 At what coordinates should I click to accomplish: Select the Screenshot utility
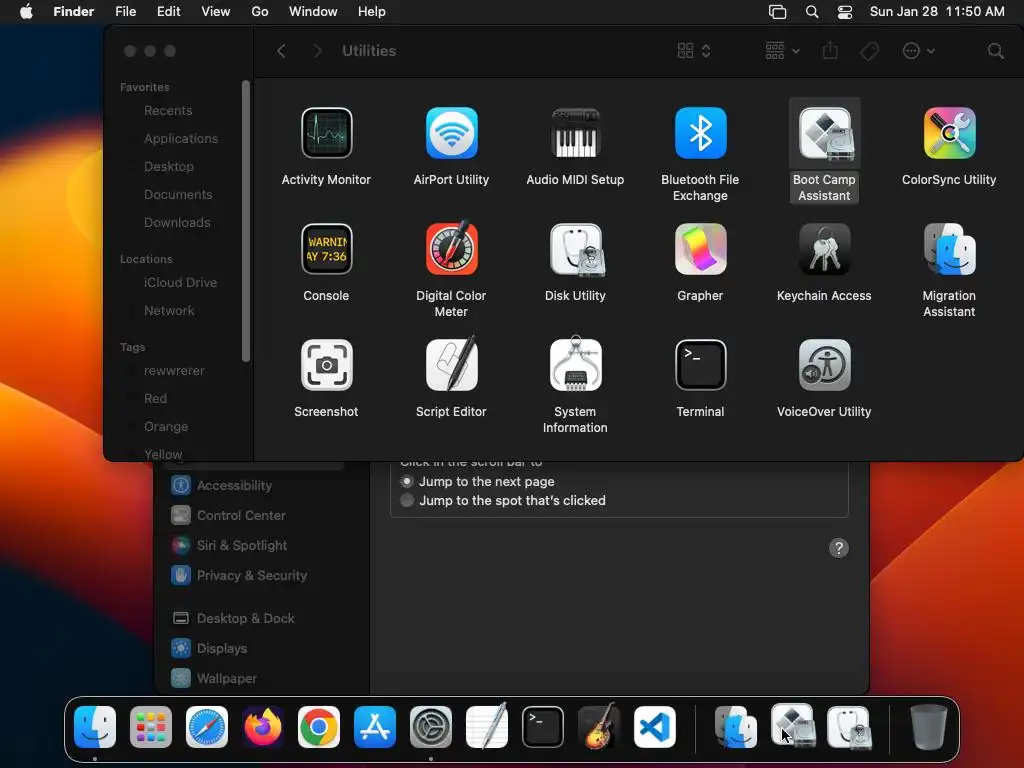pyautogui.click(x=327, y=365)
